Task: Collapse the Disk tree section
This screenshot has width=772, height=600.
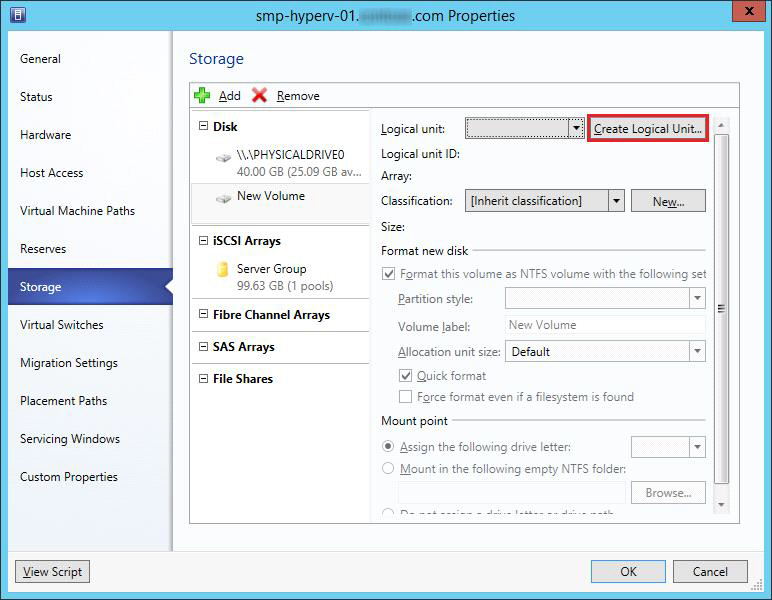Action: [x=203, y=127]
